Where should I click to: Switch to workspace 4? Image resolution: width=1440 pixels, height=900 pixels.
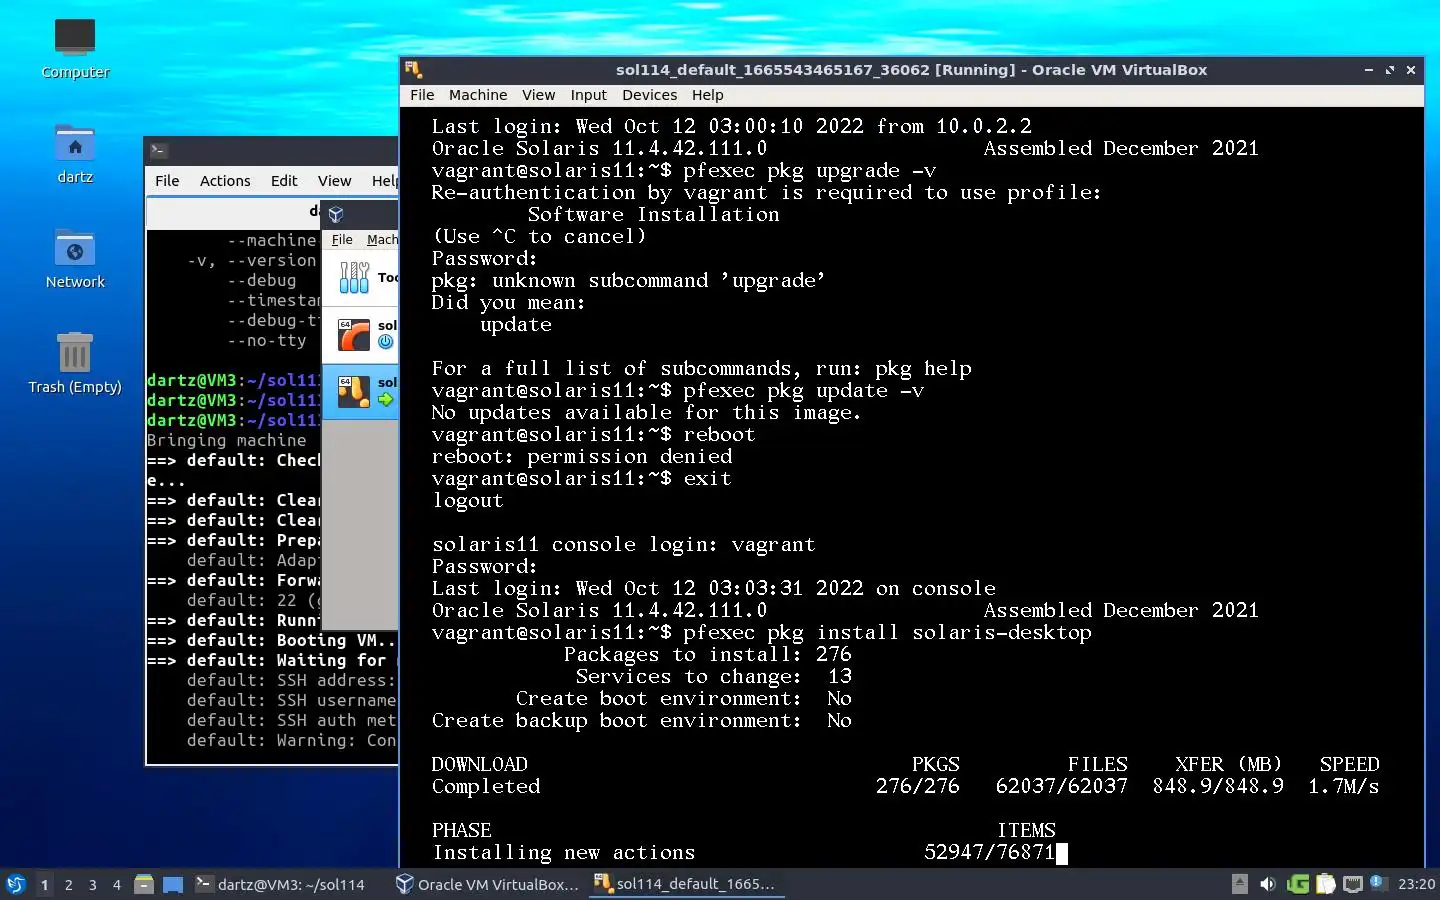(116, 884)
